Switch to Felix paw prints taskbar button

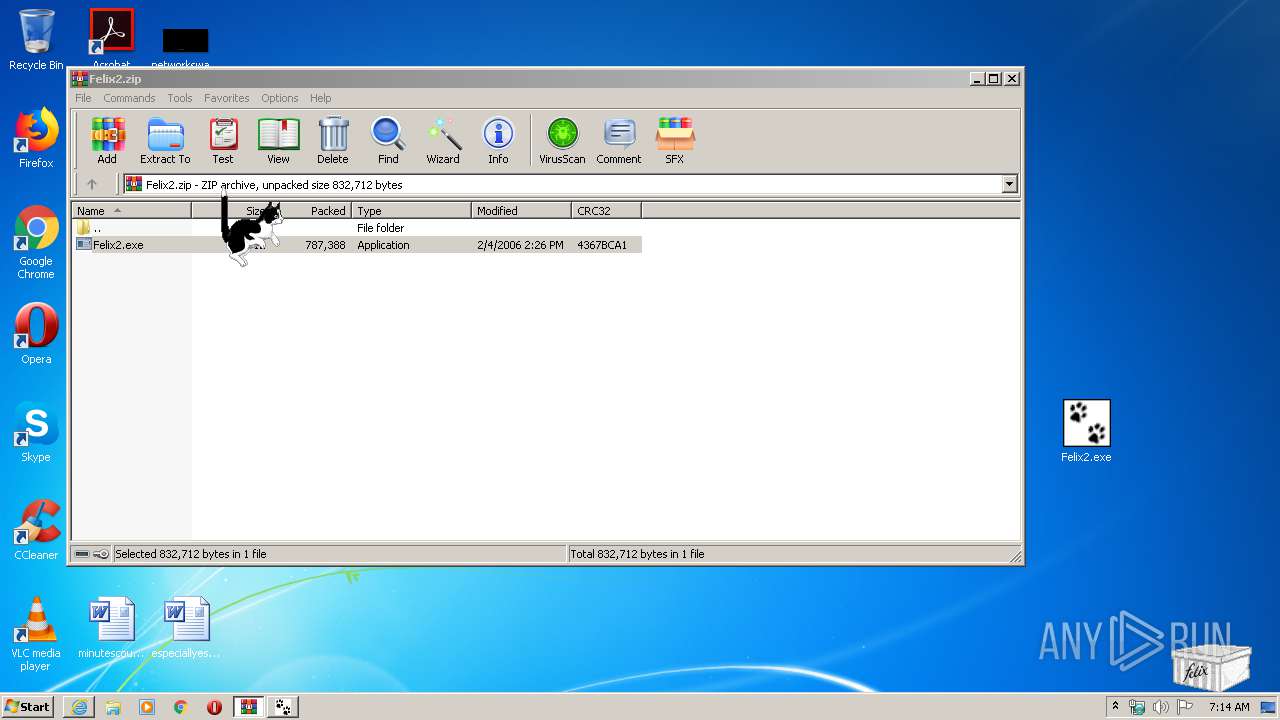pos(283,707)
